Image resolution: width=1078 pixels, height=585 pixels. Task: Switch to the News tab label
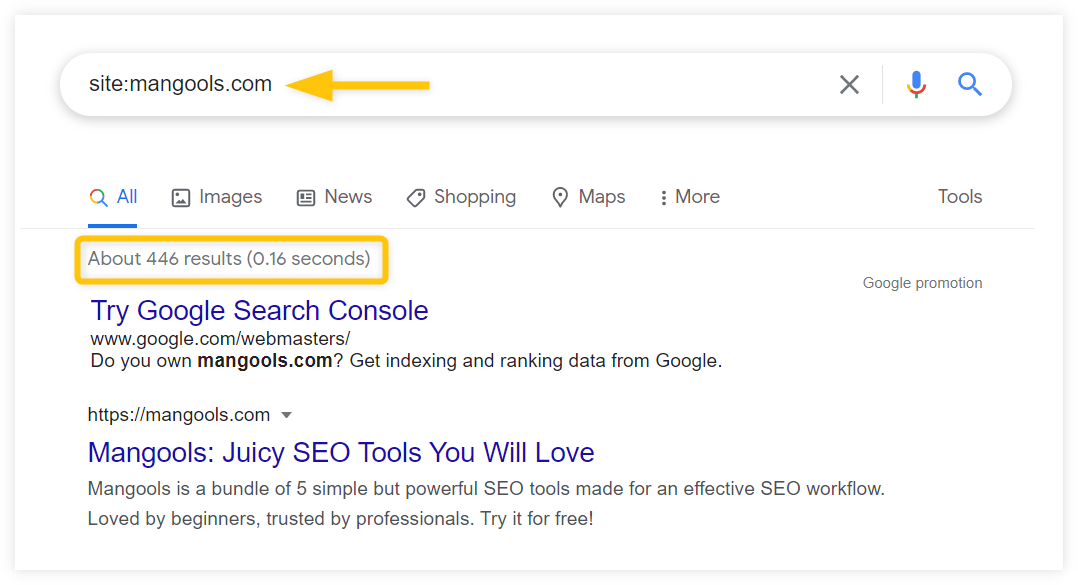(348, 197)
